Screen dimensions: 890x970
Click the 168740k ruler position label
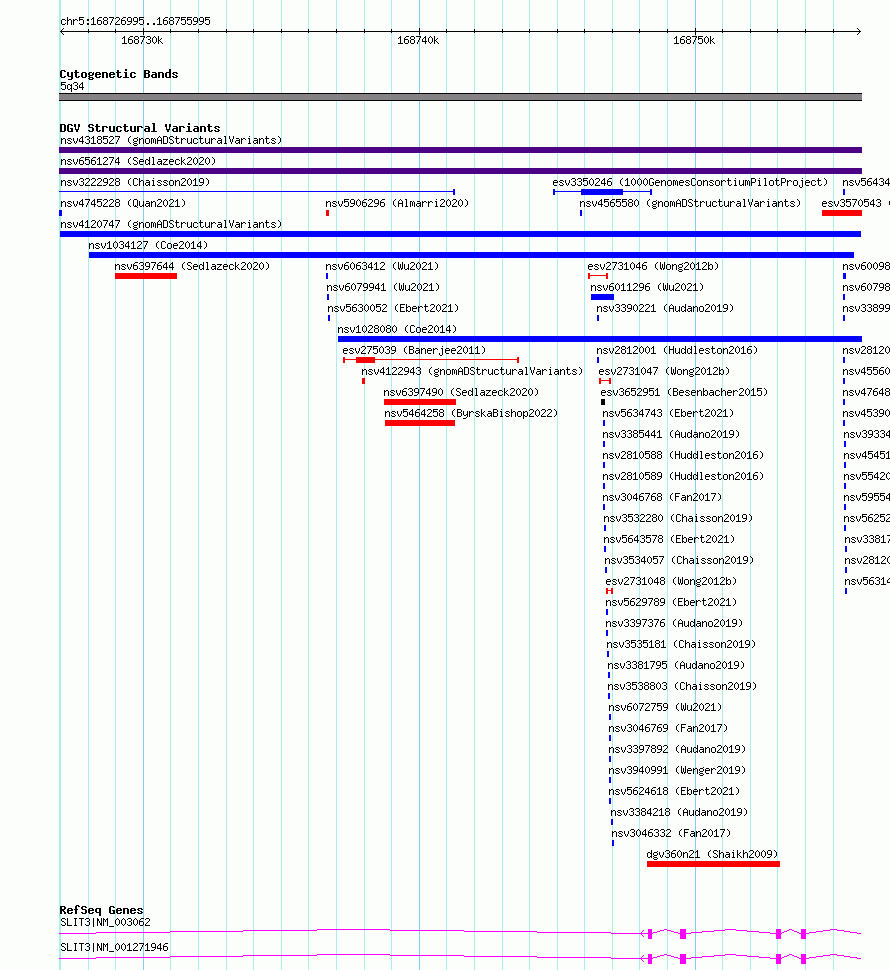pyautogui.click(x=418, y=41)
